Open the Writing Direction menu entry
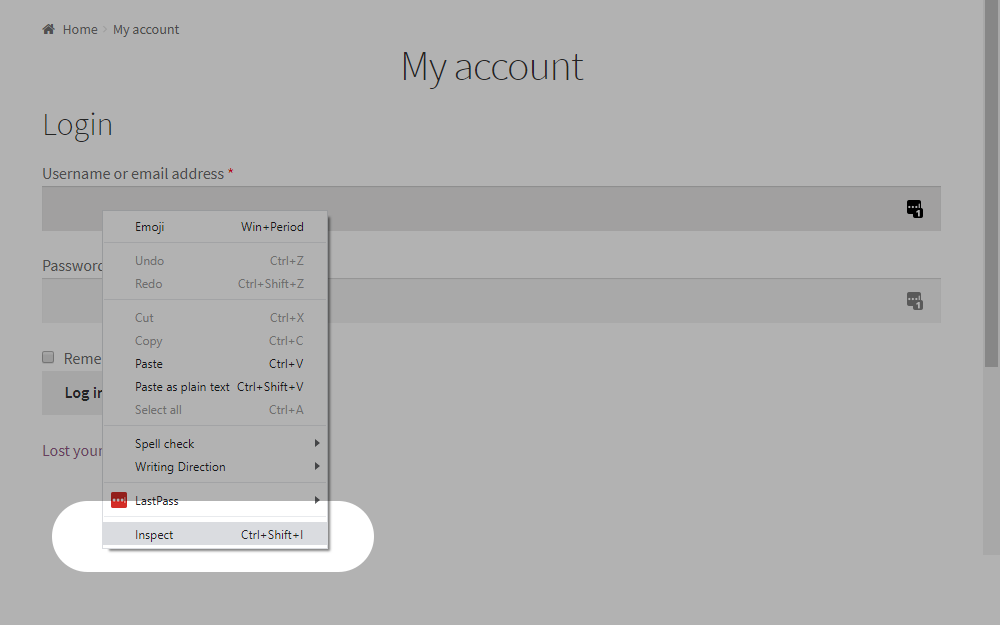The image size is (1000, 625). click(215, 466)
